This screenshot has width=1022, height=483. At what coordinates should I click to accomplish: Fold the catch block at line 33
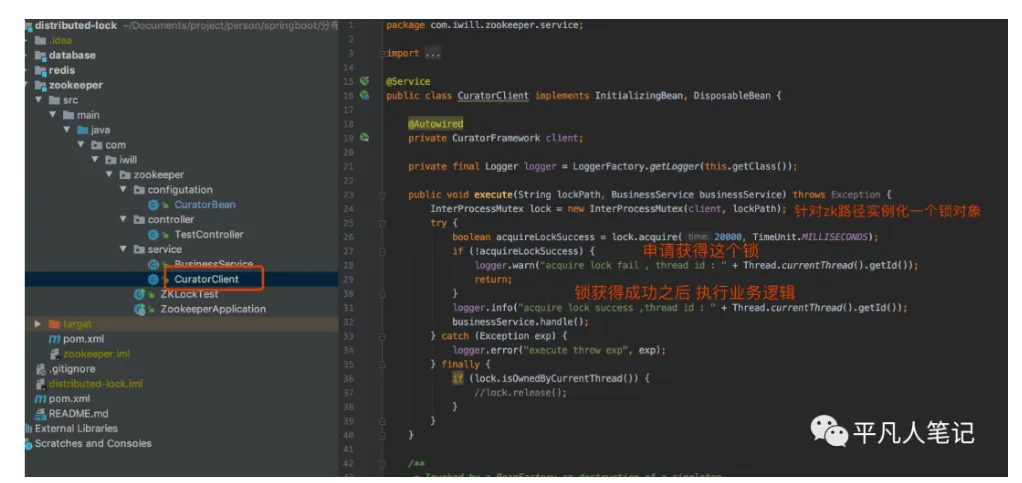383,336
